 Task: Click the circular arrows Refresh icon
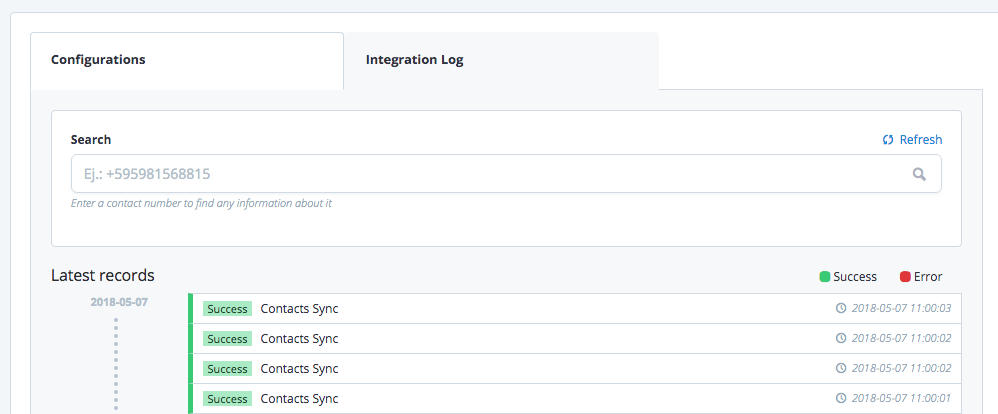[x=887, y=140]
